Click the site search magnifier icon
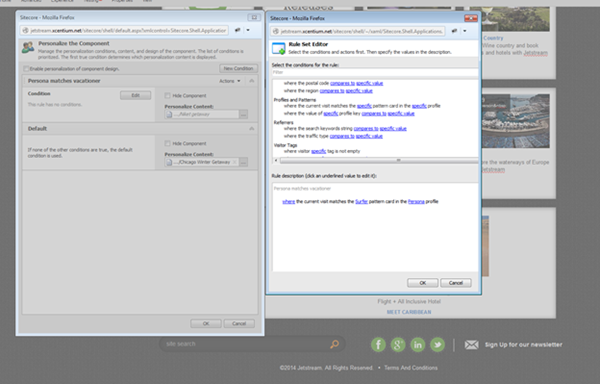The height and width of the screenshot is (384, 600). [x=334, y=344]
